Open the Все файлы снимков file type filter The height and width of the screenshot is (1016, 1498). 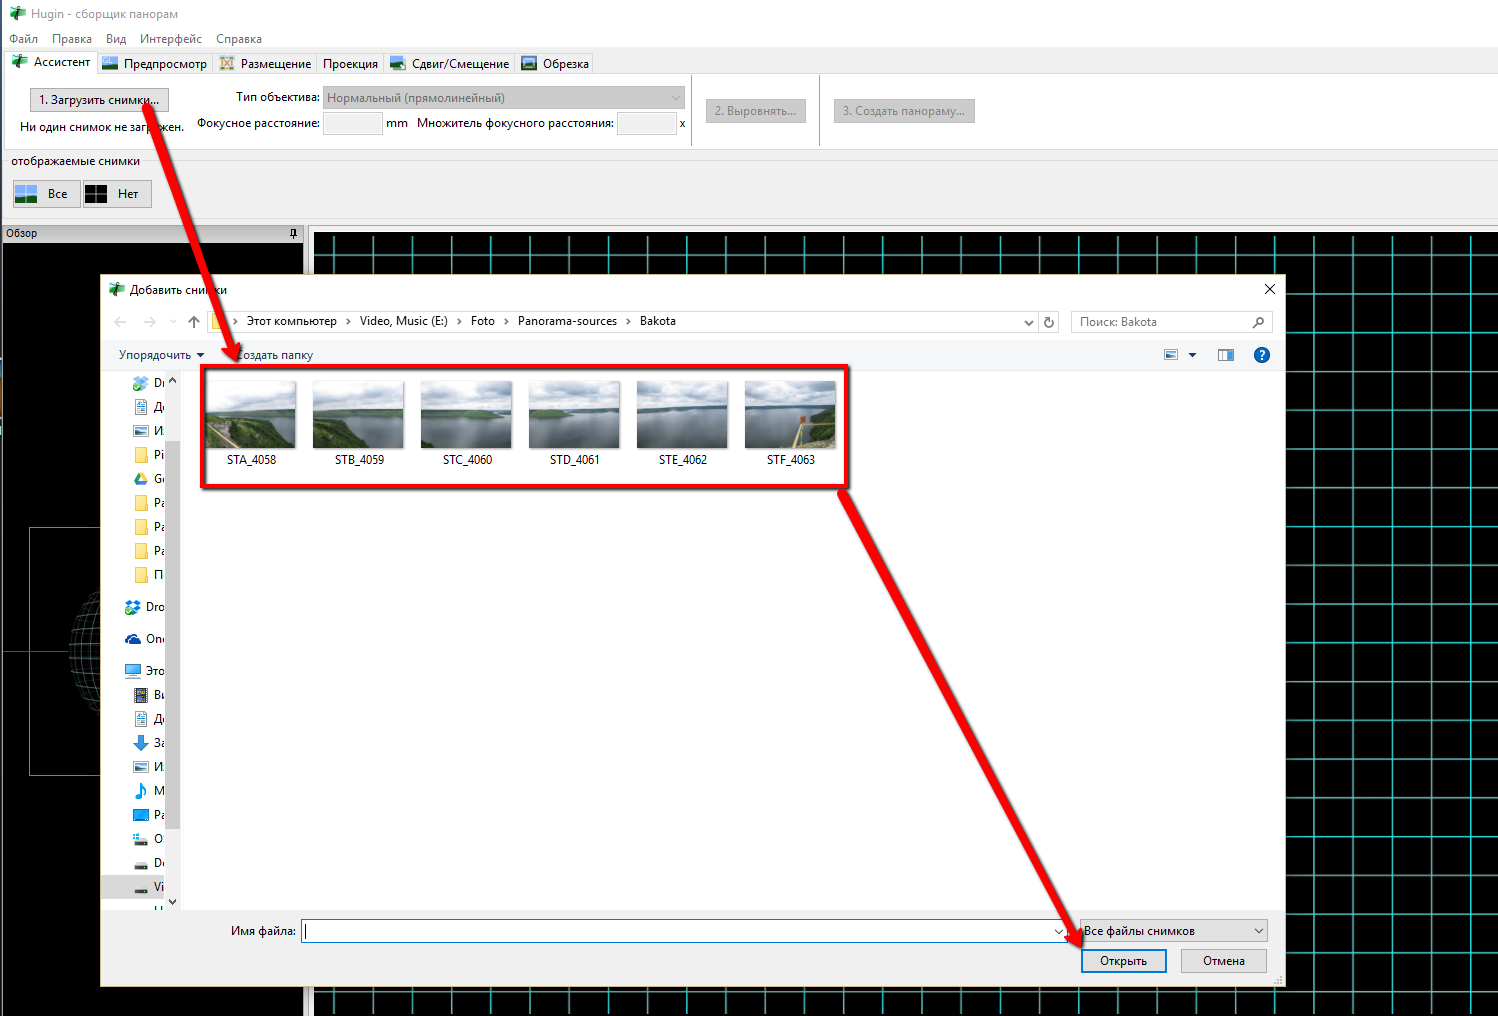(x=1174, y=931)
